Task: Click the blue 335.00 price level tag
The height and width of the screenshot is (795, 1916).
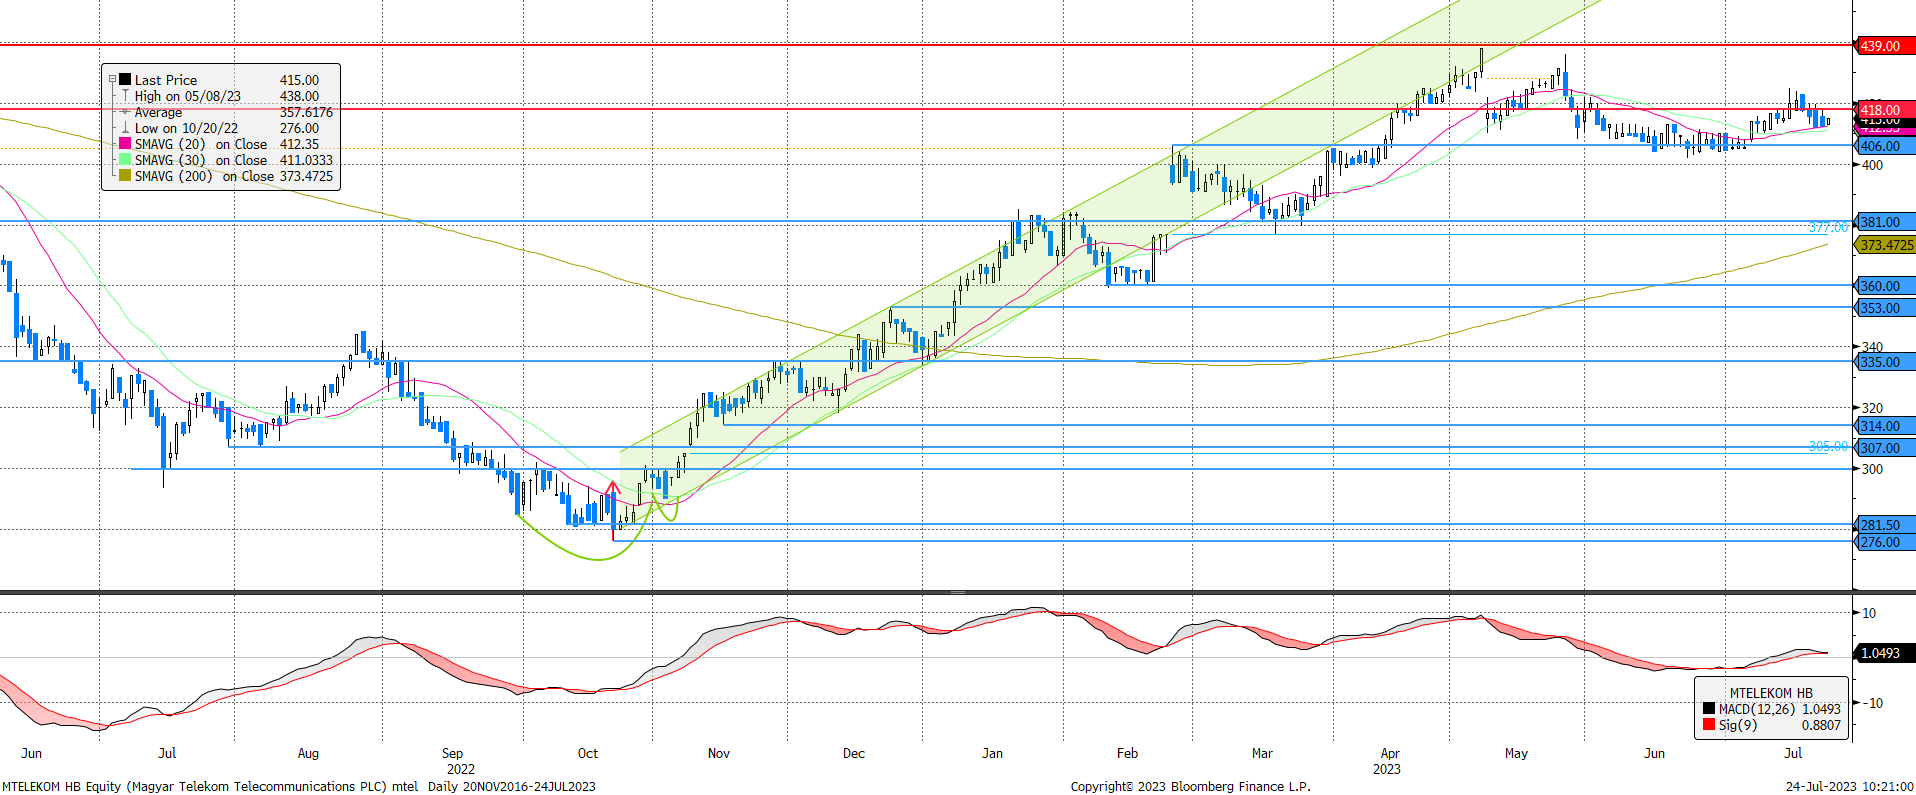Action: point(1885,362)
